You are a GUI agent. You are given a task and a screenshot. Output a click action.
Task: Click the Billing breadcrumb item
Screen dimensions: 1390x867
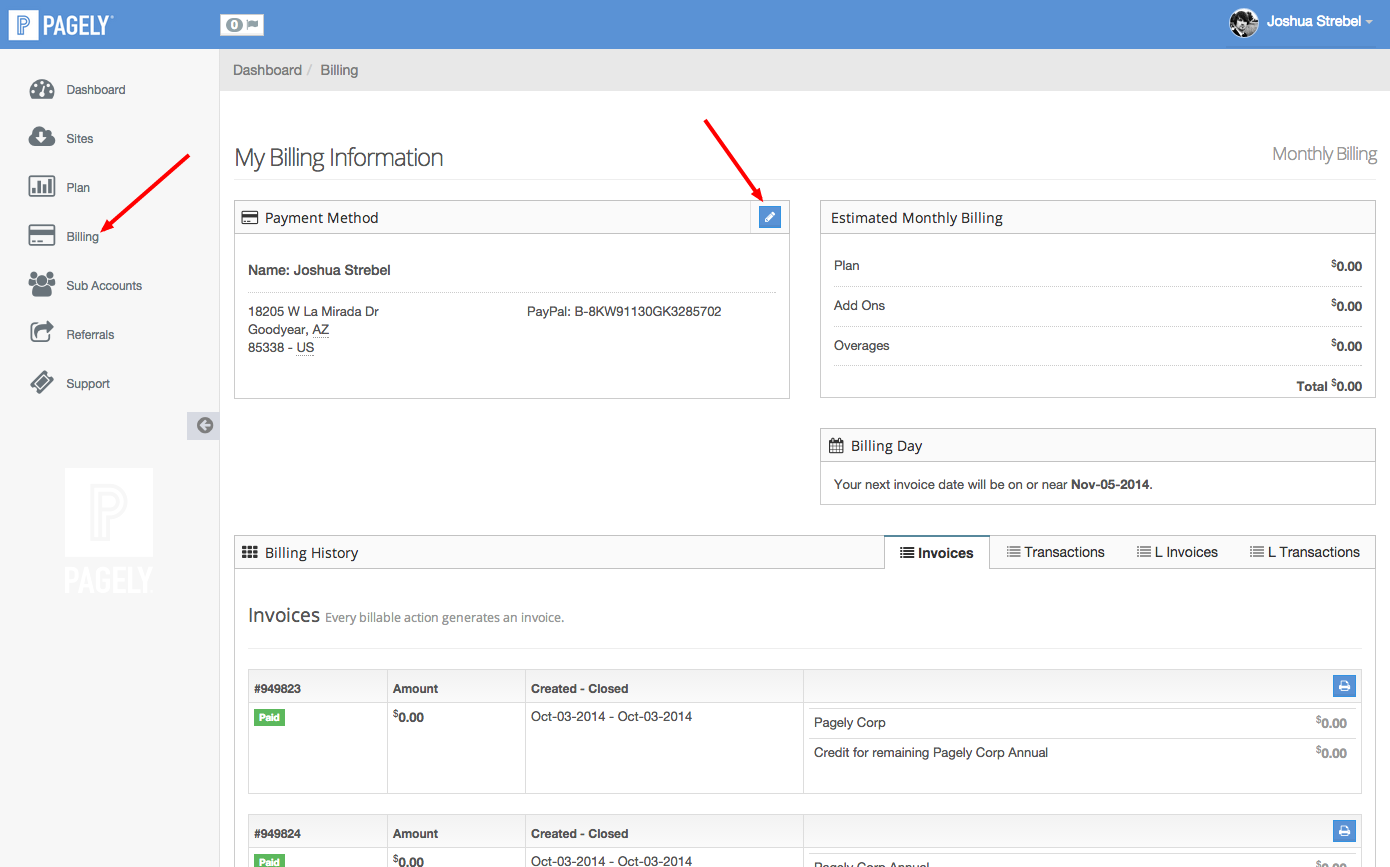click(339, 70)
